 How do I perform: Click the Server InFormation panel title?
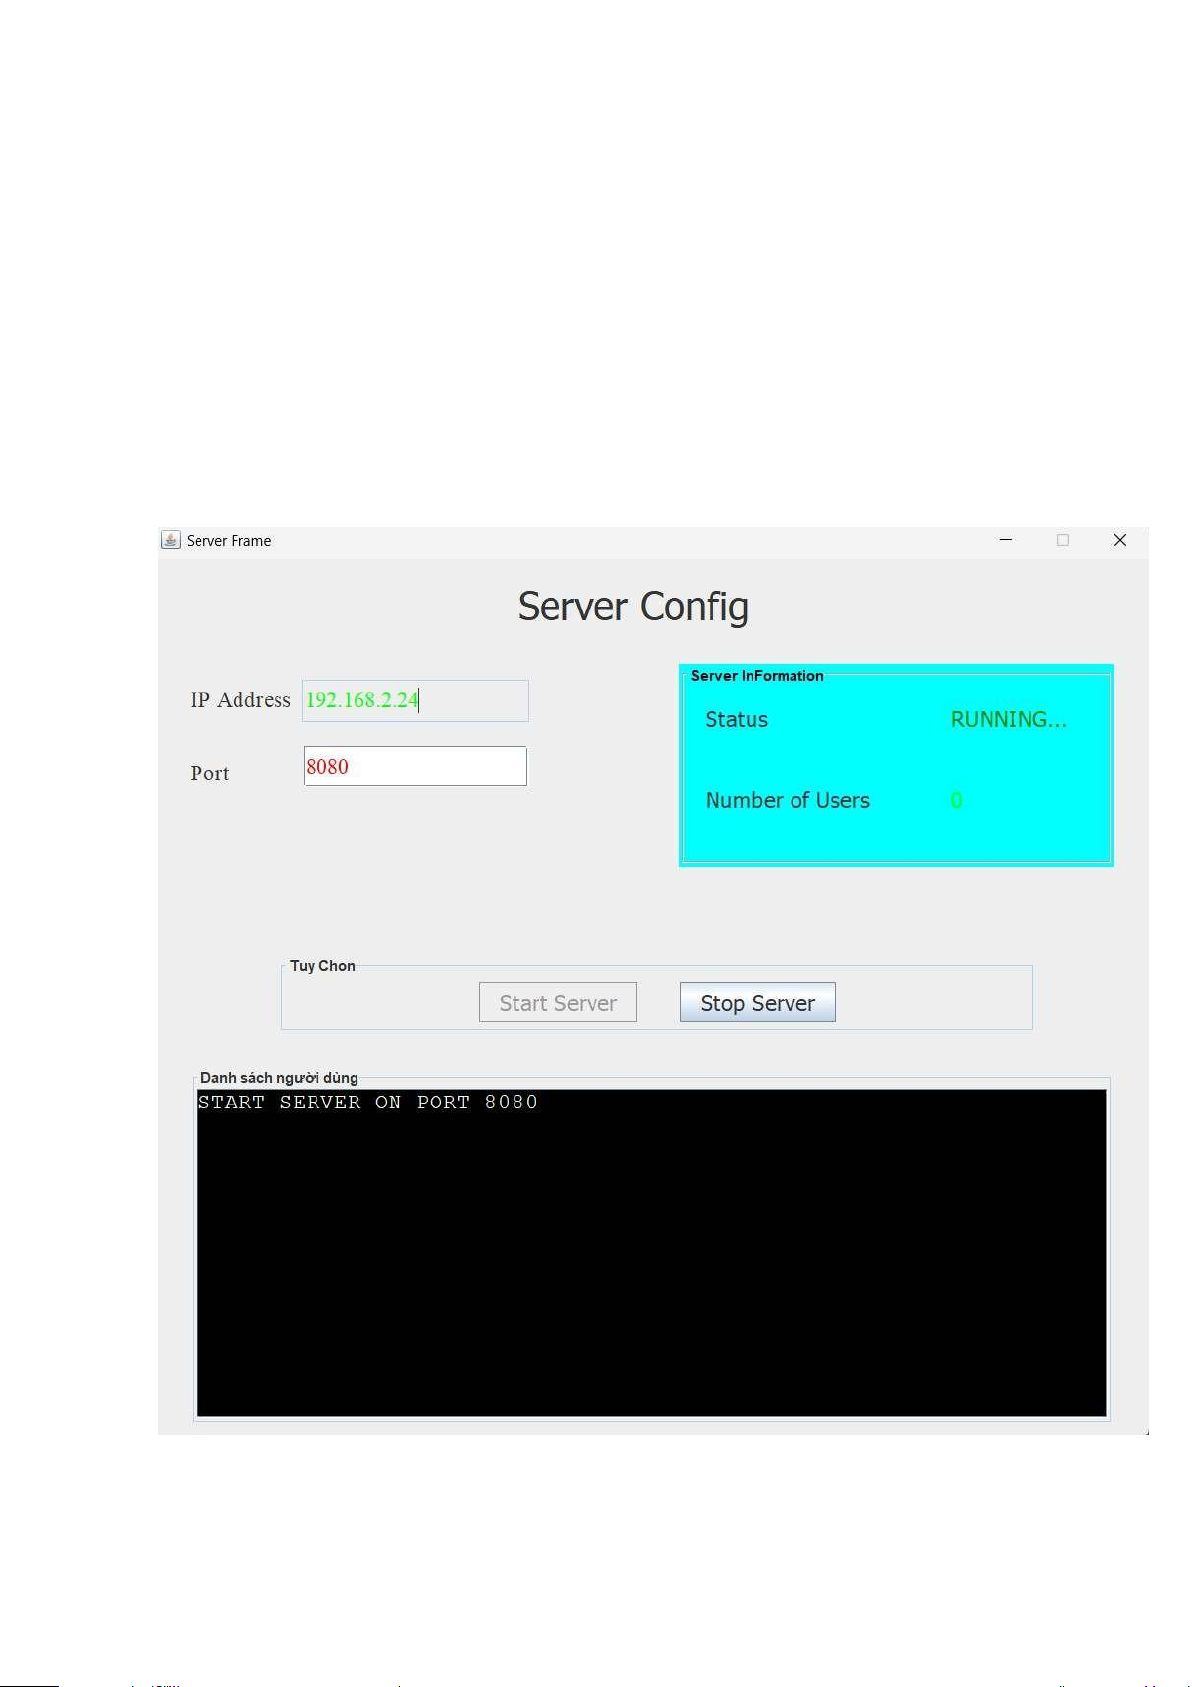tap(757, 676)
